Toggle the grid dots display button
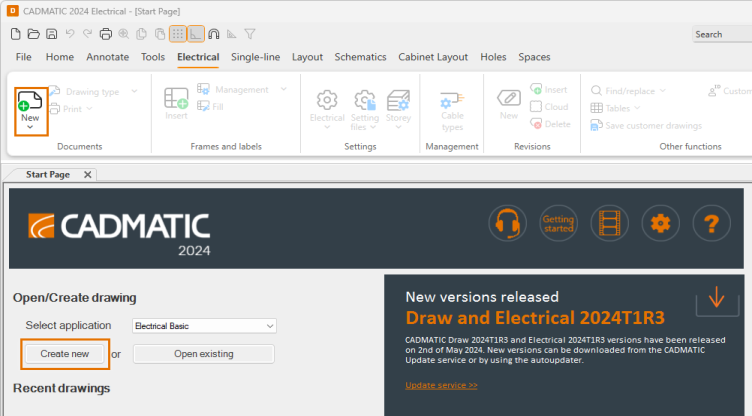Image resolution: width=752 pixels, height=416 pixels. 177,34
